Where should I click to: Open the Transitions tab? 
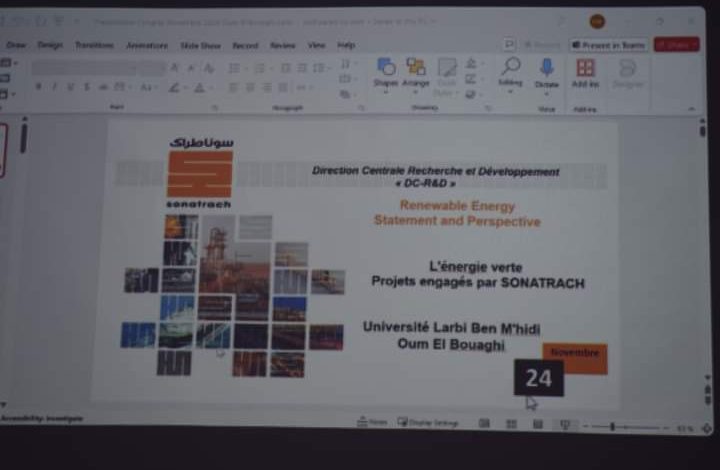(95, 45)
